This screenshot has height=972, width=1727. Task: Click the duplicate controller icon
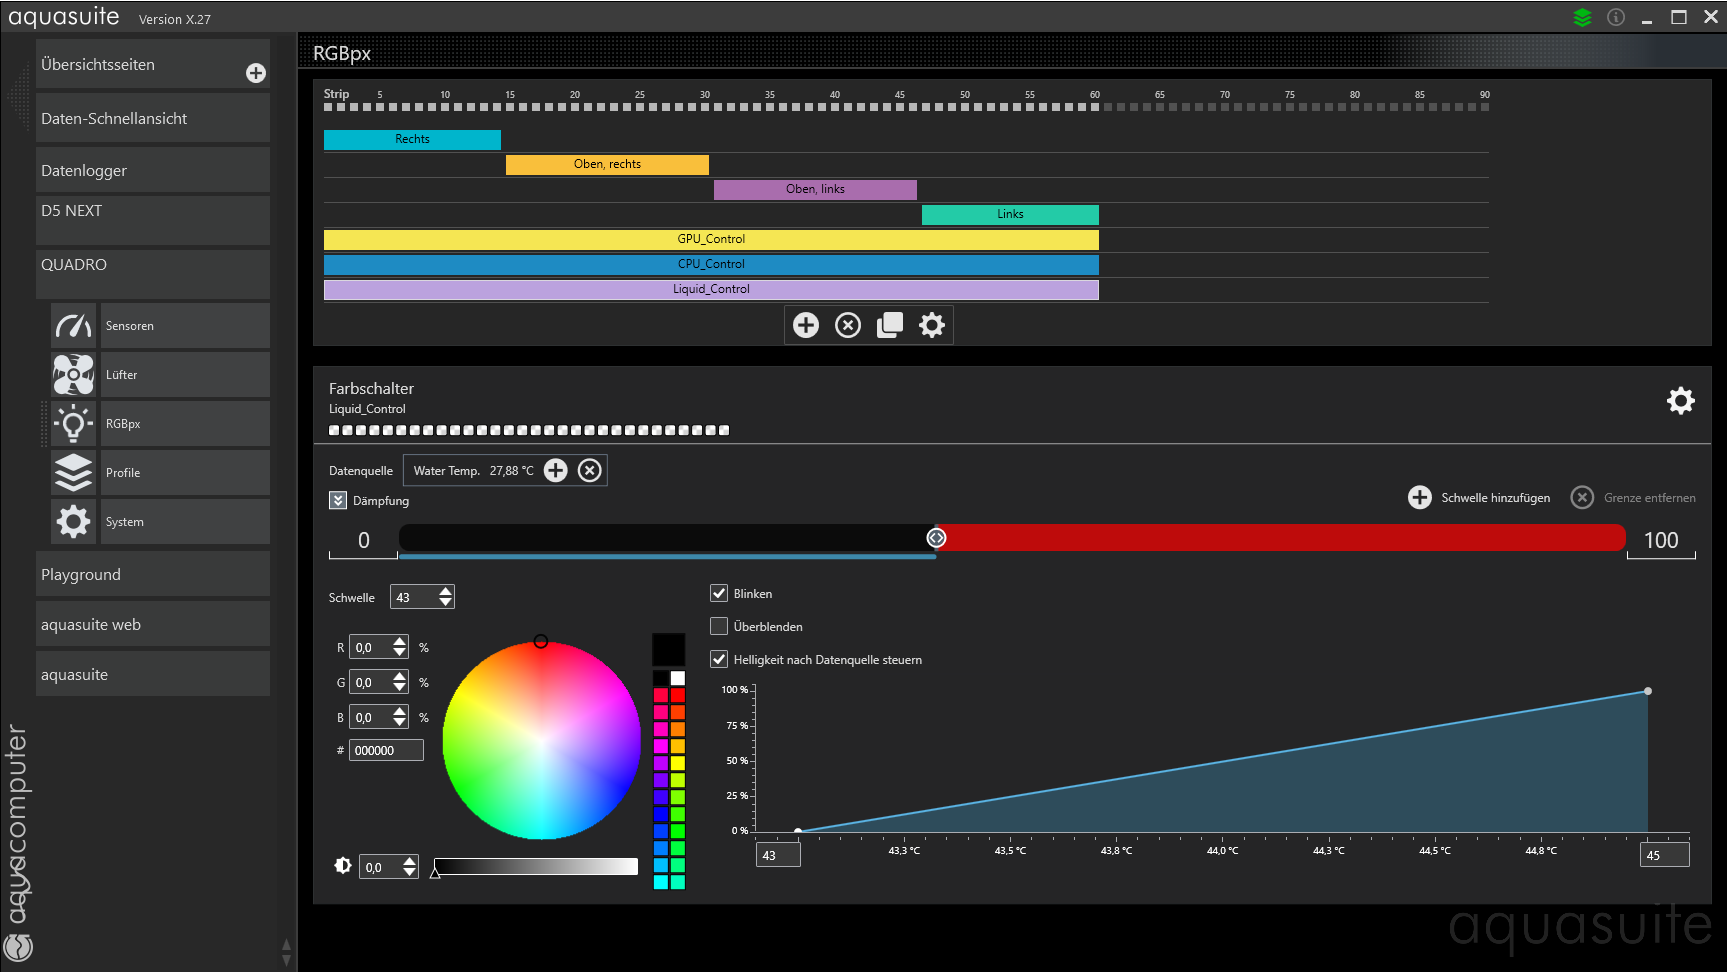point(890,325)
